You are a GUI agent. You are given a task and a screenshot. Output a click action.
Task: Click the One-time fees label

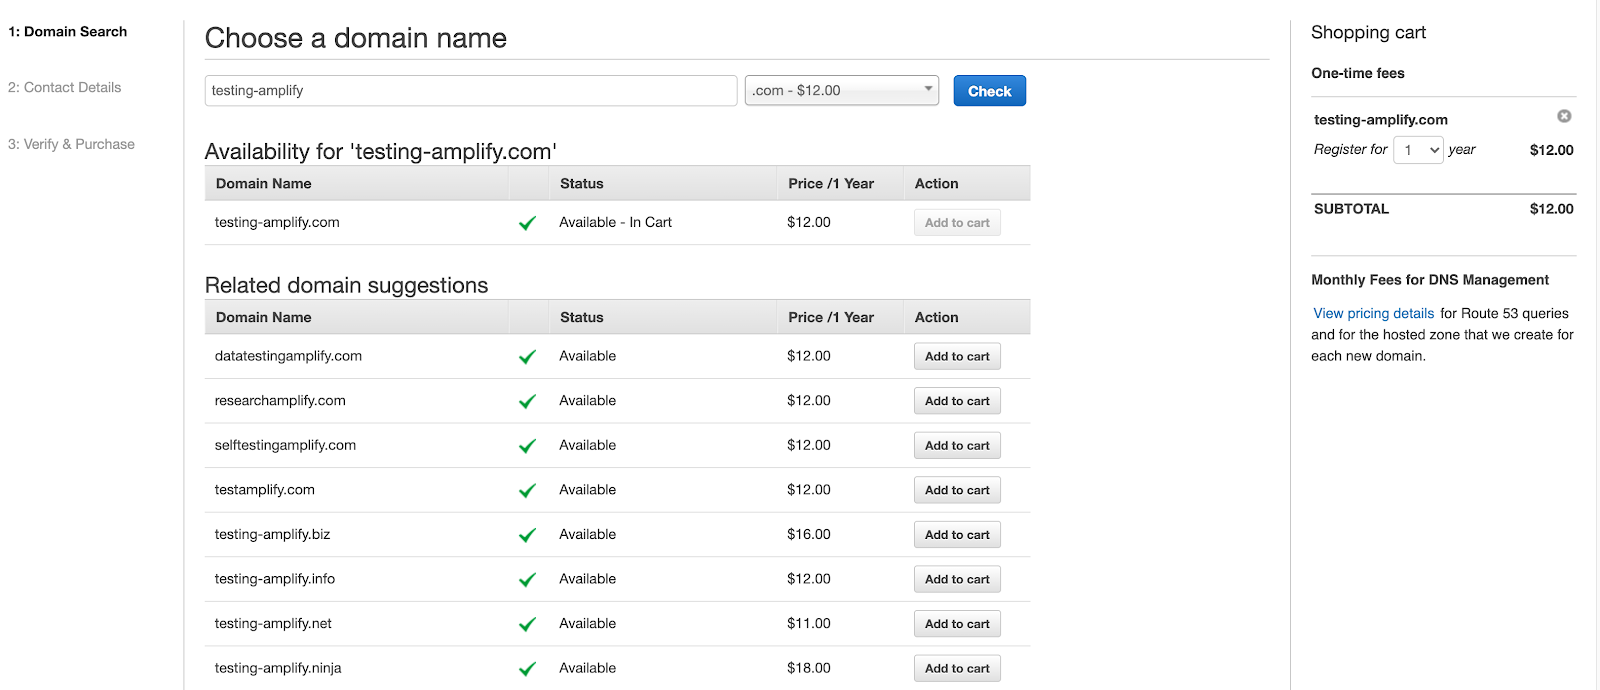[x=1358, y=73]
